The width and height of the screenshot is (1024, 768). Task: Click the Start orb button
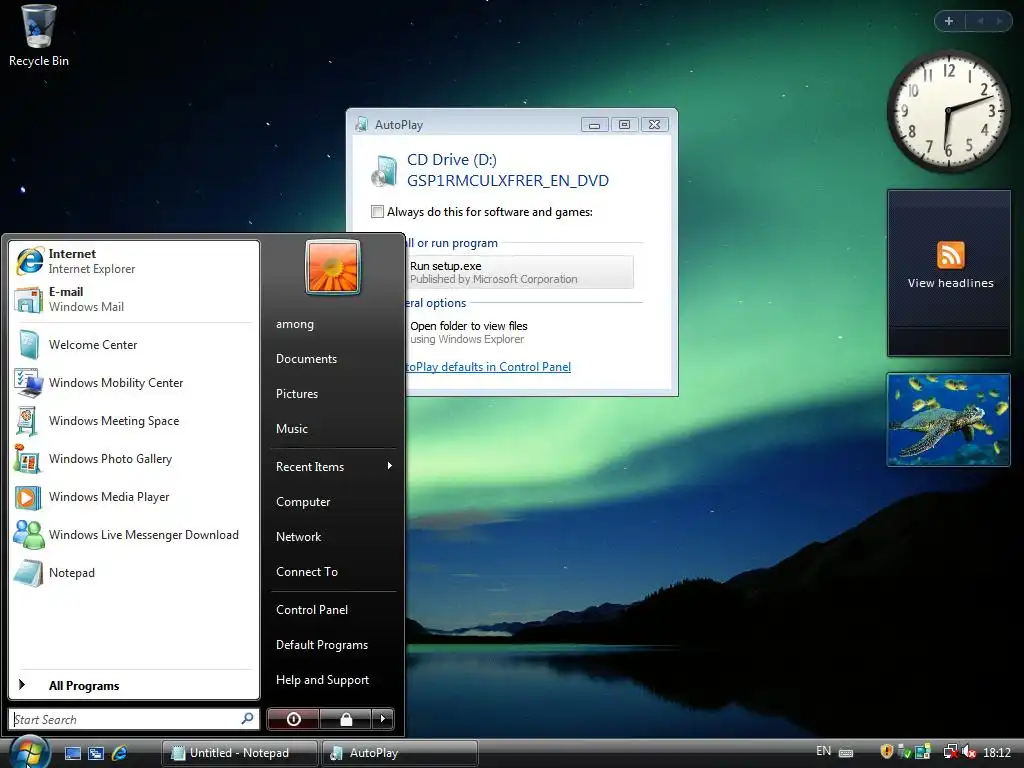click(x=29, y=752)
